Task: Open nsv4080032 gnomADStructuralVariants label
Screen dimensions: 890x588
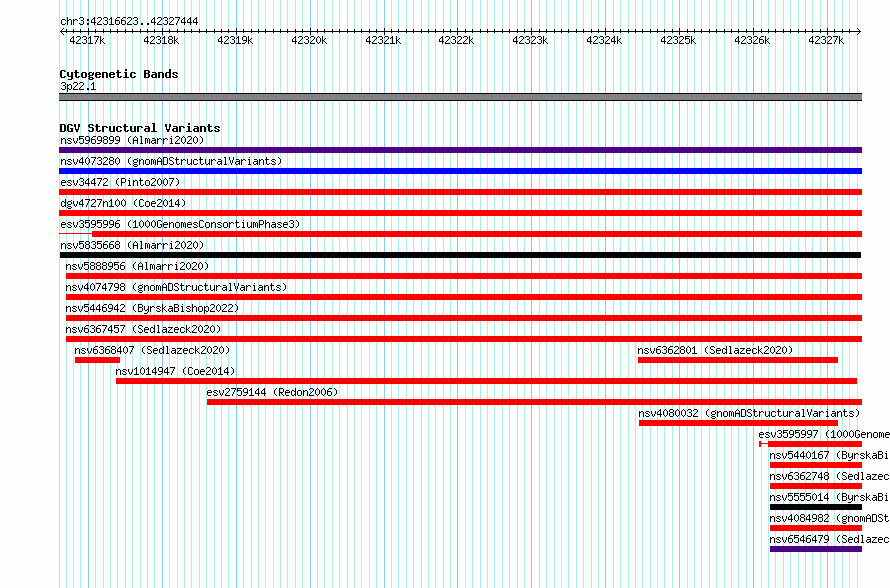Action: (x=749, y=413)
